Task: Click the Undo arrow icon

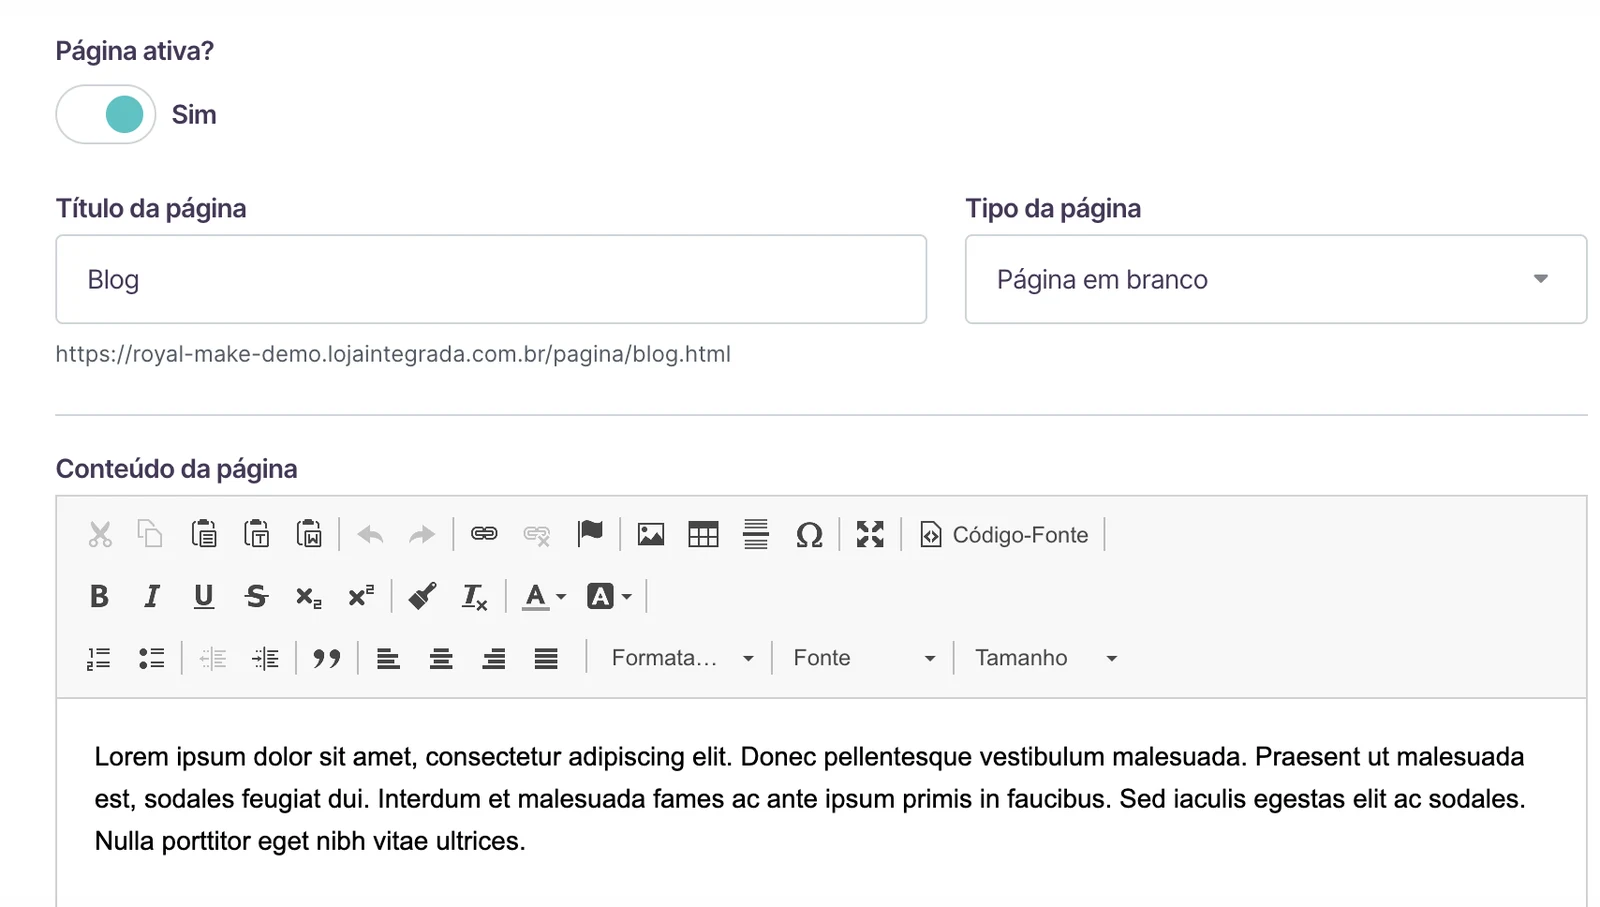Action: 370,534
